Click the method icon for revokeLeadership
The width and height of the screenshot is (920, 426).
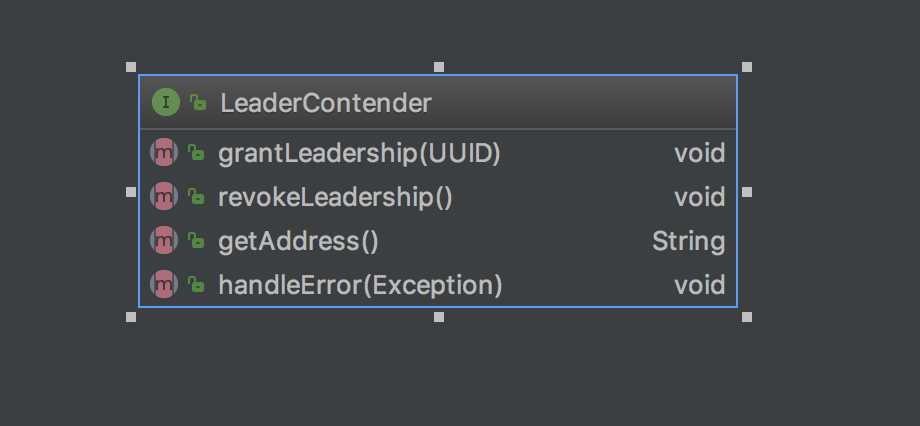[164, 197]
